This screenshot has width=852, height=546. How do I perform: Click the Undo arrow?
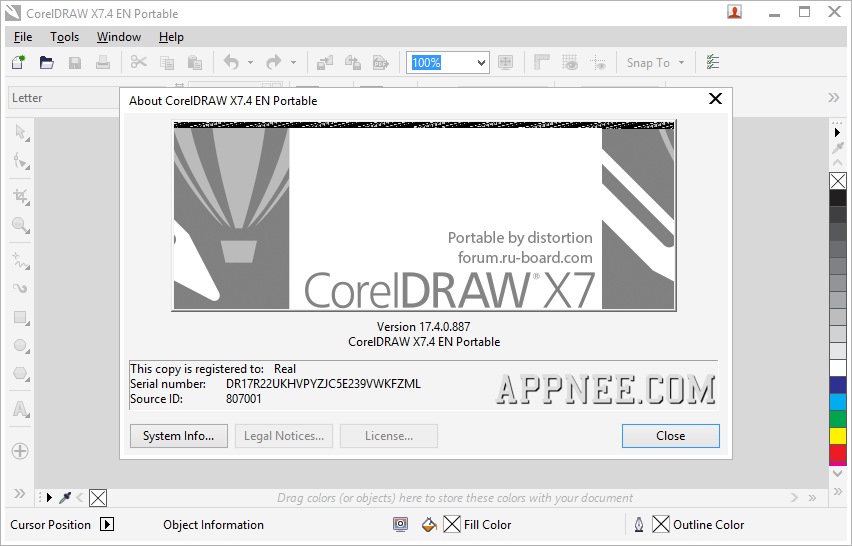pyautogui.click(x=231, y=62)
